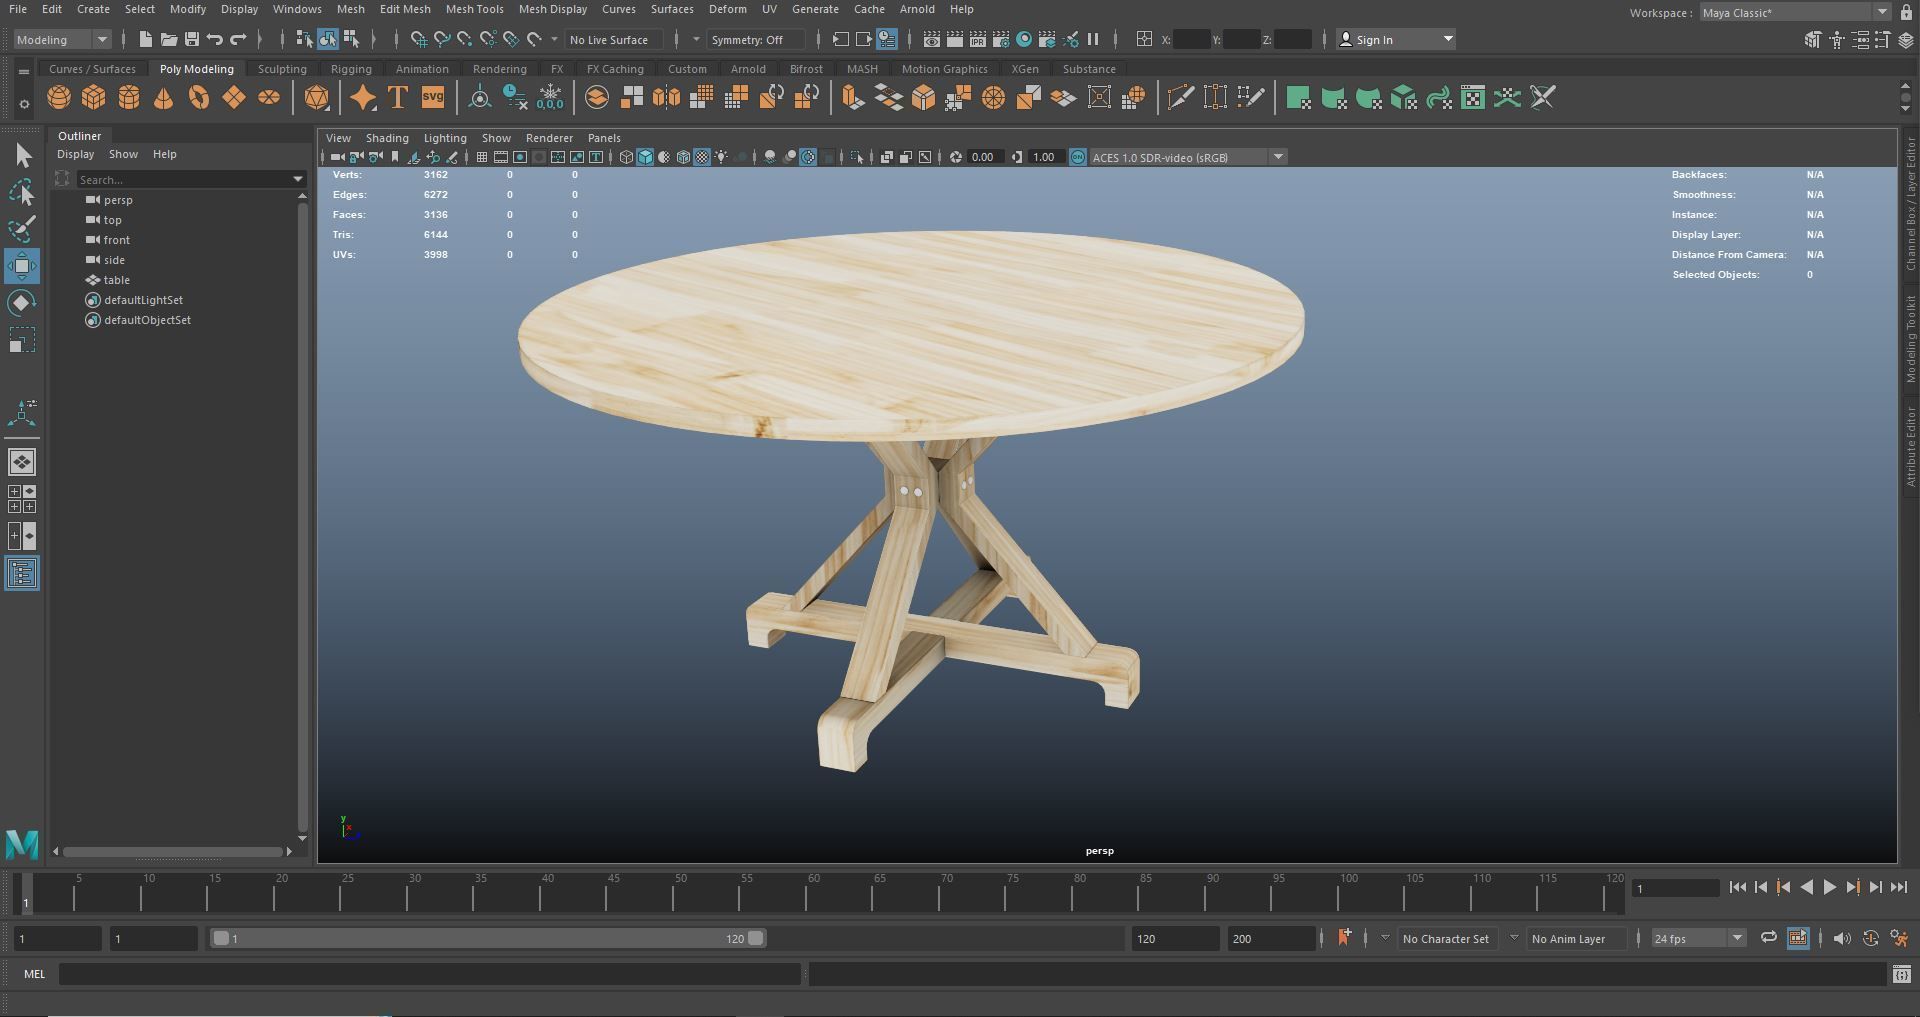Open the Modeling menu set dropdown

coord(62,40)
